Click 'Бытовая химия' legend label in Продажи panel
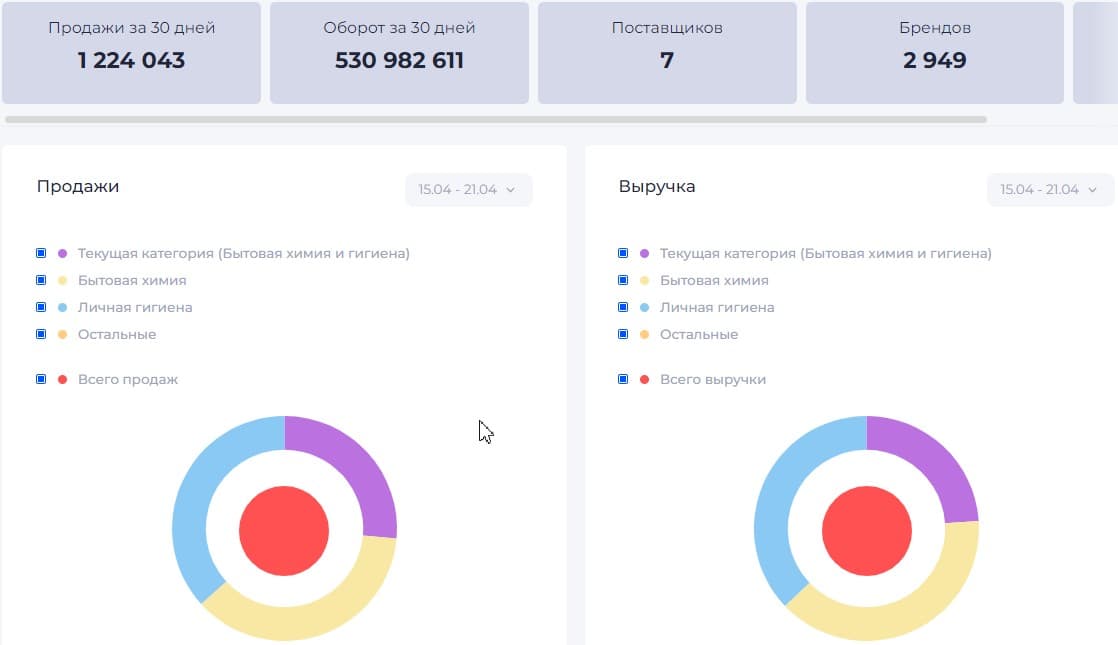 point(132,280)
